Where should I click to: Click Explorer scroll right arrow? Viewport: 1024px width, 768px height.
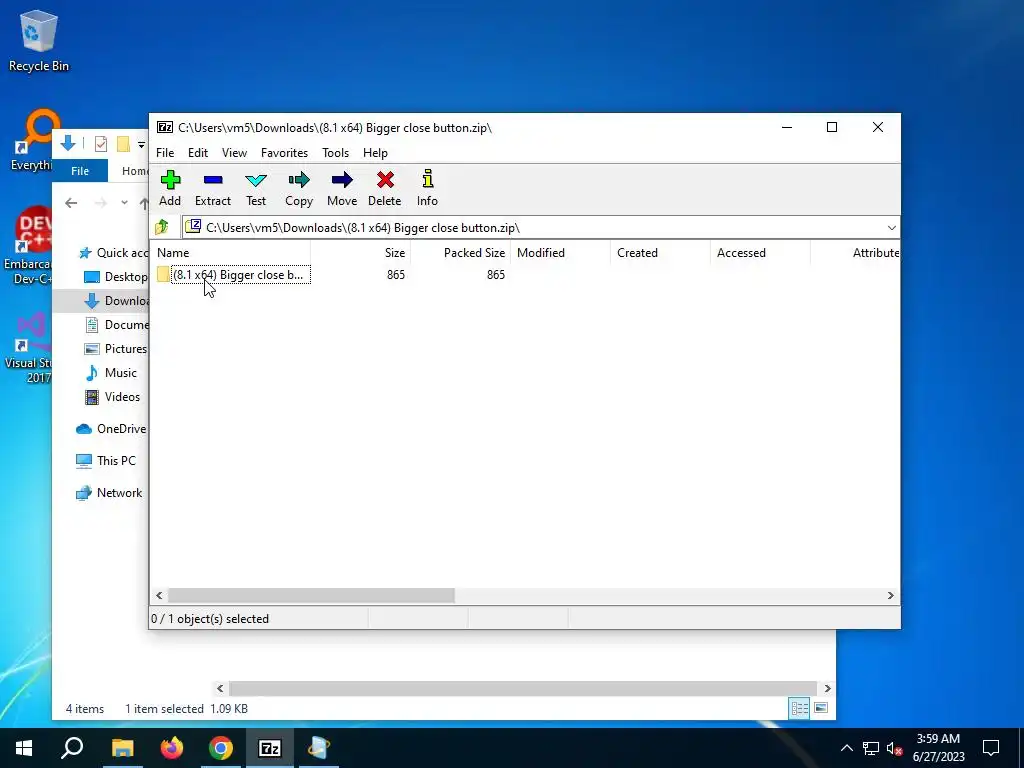coord(827,688)
